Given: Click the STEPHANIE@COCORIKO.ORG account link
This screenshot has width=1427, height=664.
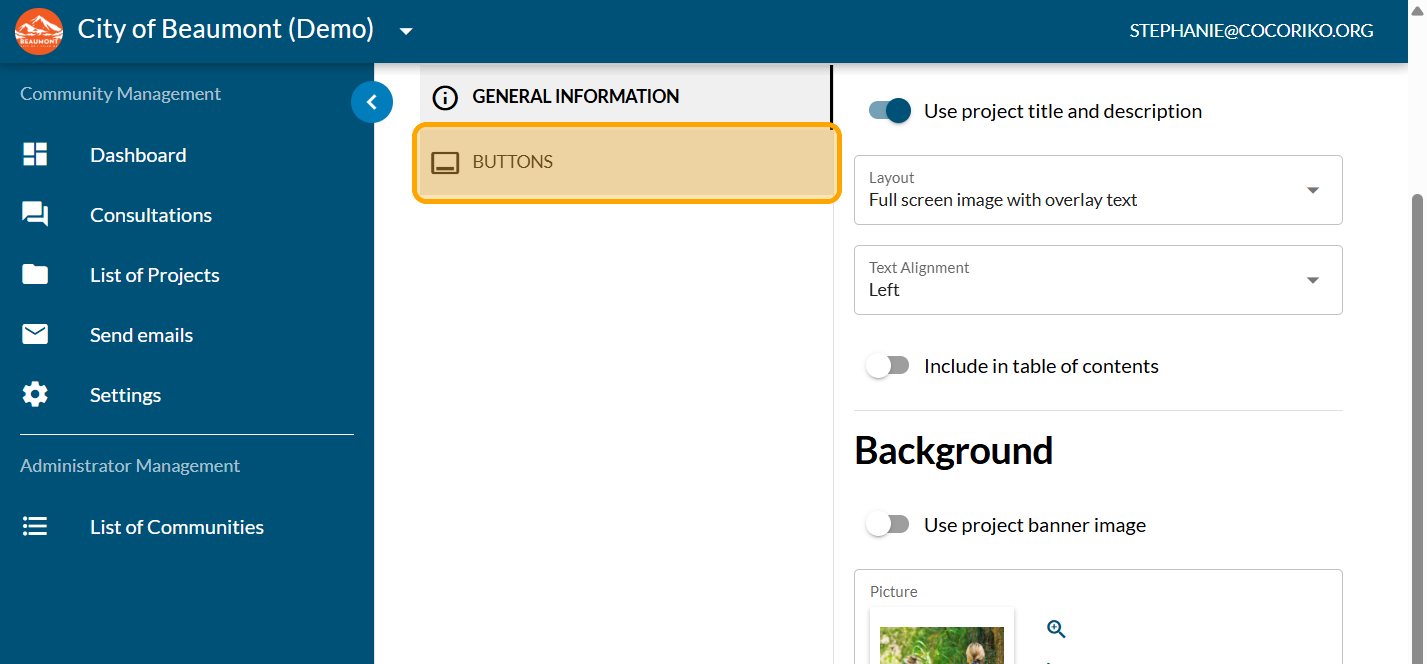Looking at the screenshot, I should pos(1251,31).
